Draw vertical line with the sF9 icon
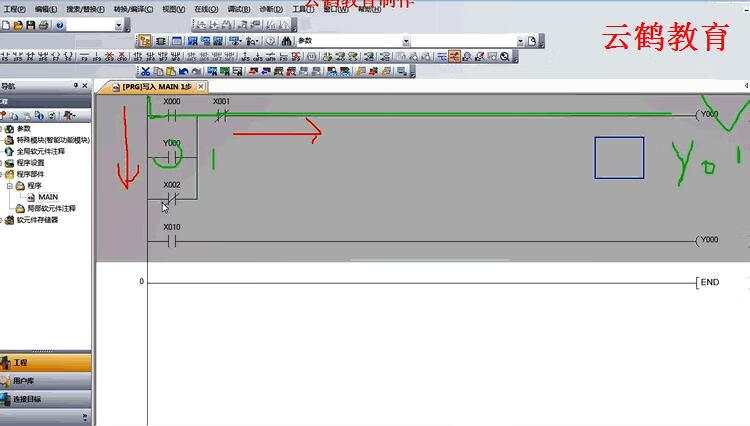This screenshot has height=426, width=750. 97,57
